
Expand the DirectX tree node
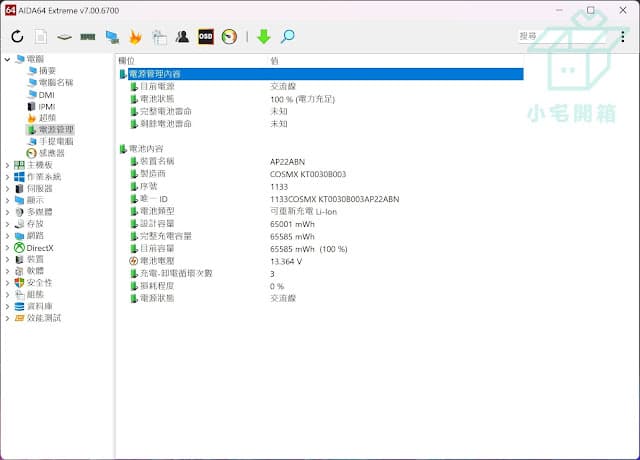click(x=7, y=248)
